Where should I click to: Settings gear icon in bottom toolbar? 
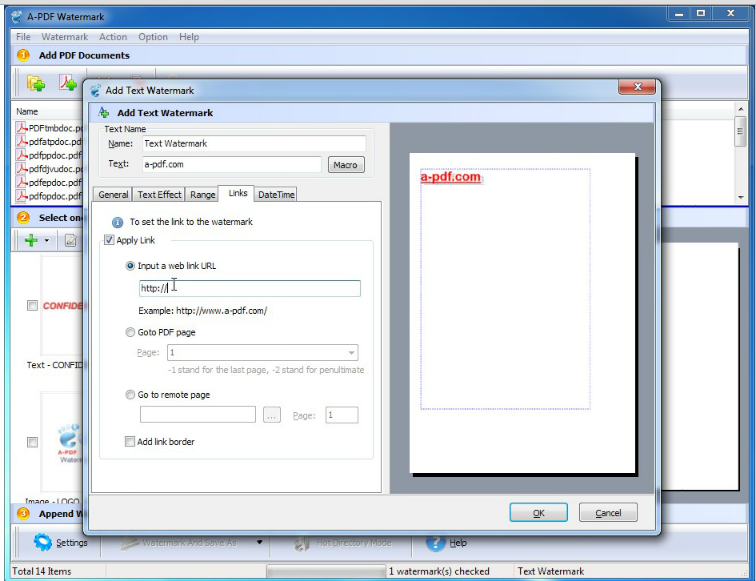click(x=42, y=542)
